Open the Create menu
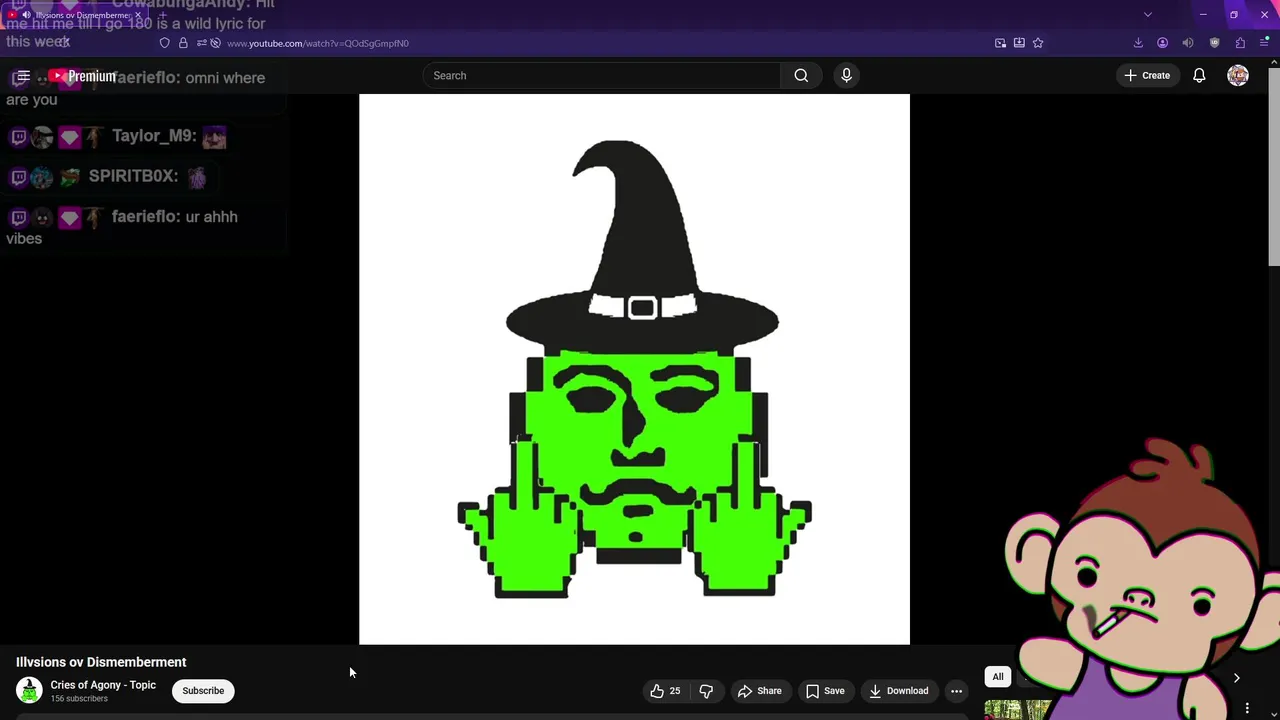Image resolution: width=1280 pixels, height=720 pixels. 1147,75
